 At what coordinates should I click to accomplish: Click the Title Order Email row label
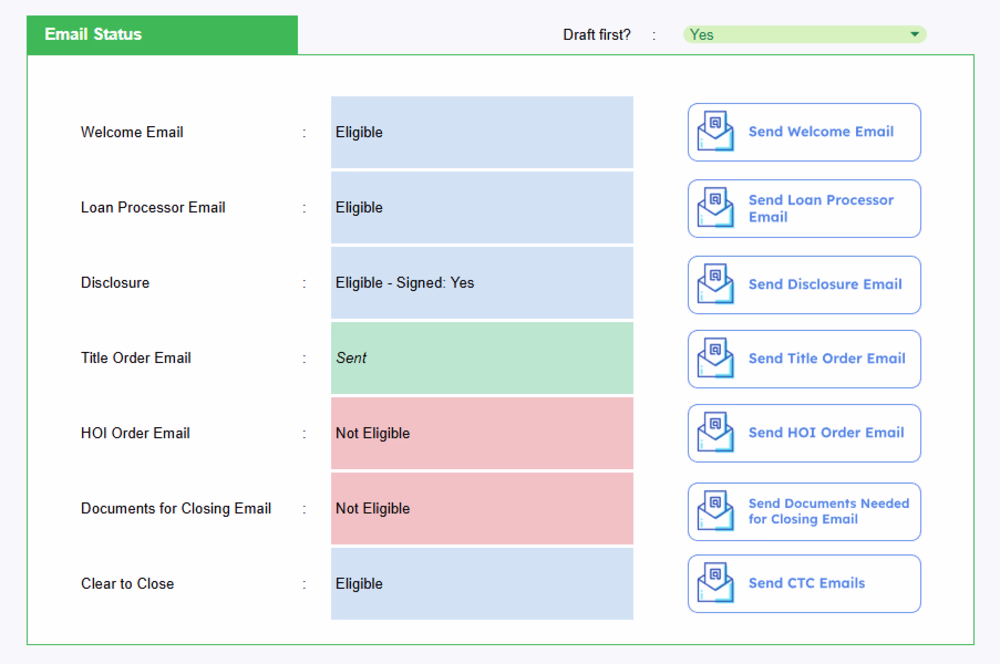pos(136,358)
